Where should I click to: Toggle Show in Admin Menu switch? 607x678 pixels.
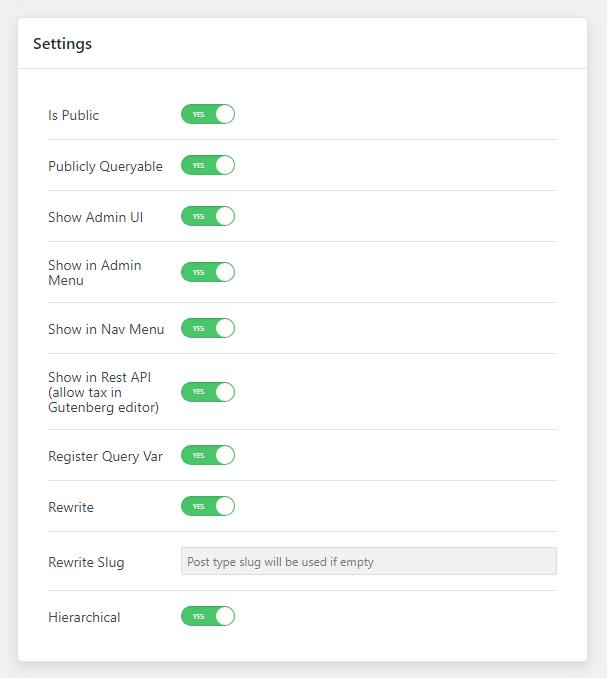click(208, 272)
